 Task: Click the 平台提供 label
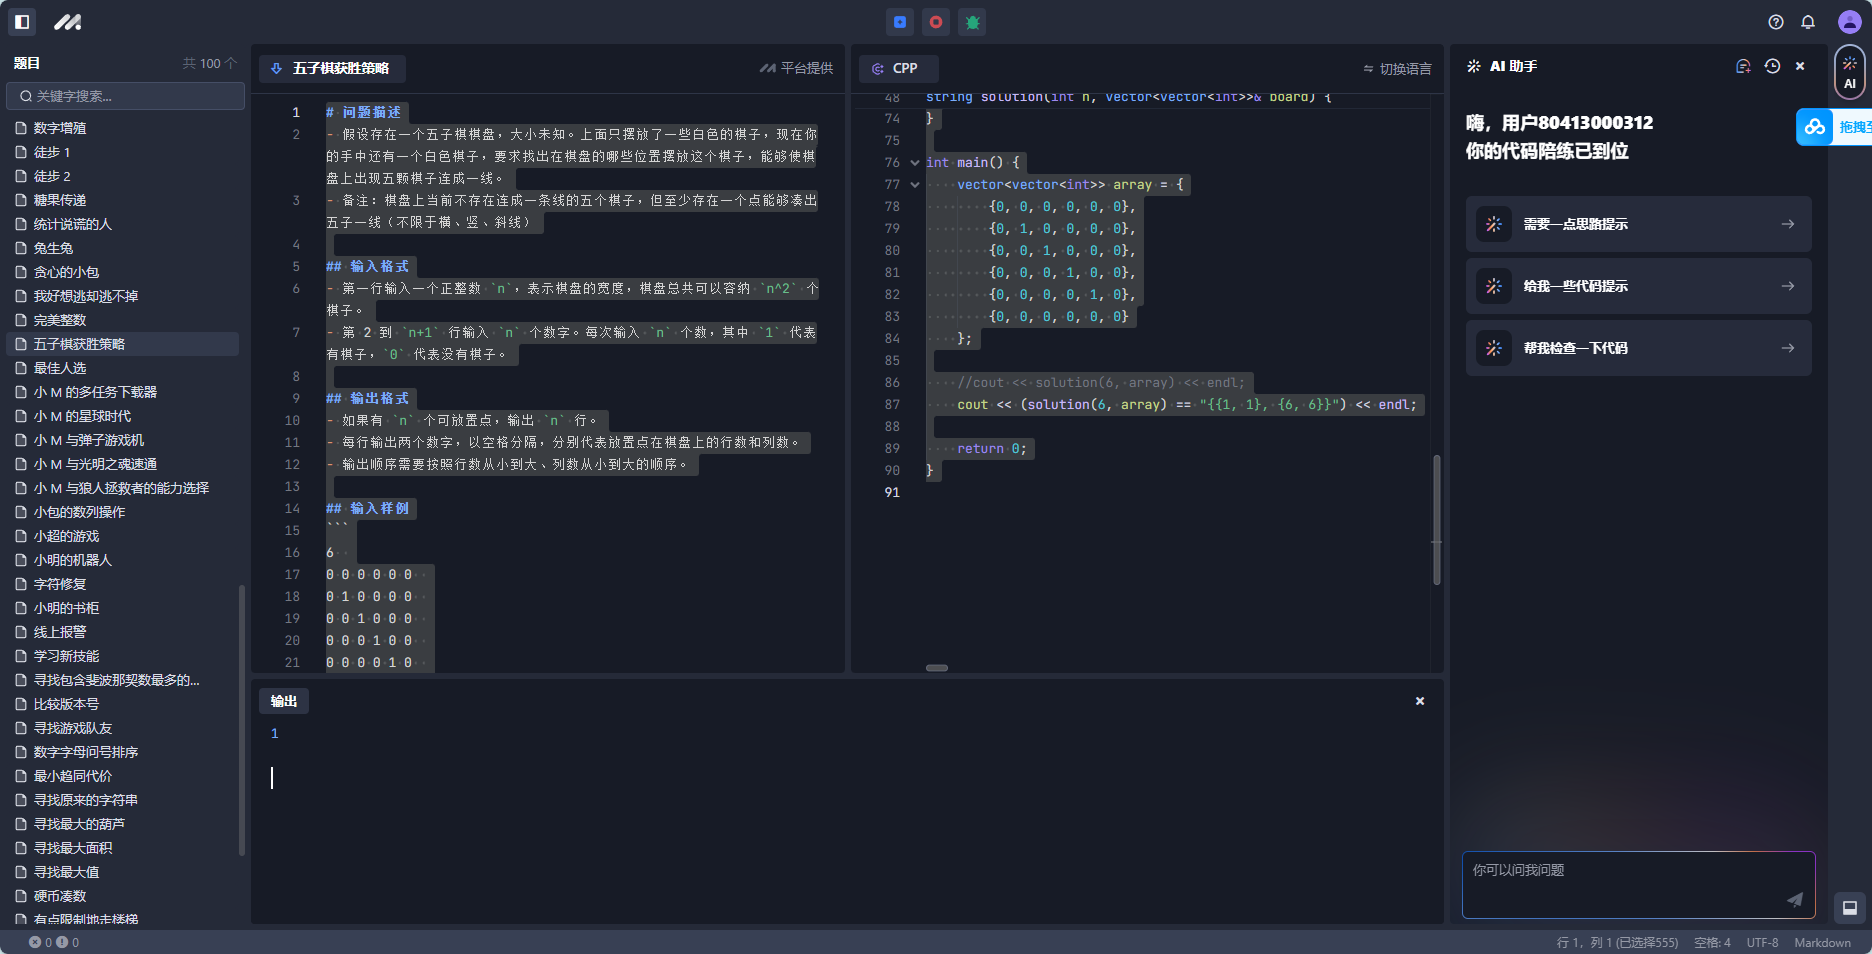point(797,68)
